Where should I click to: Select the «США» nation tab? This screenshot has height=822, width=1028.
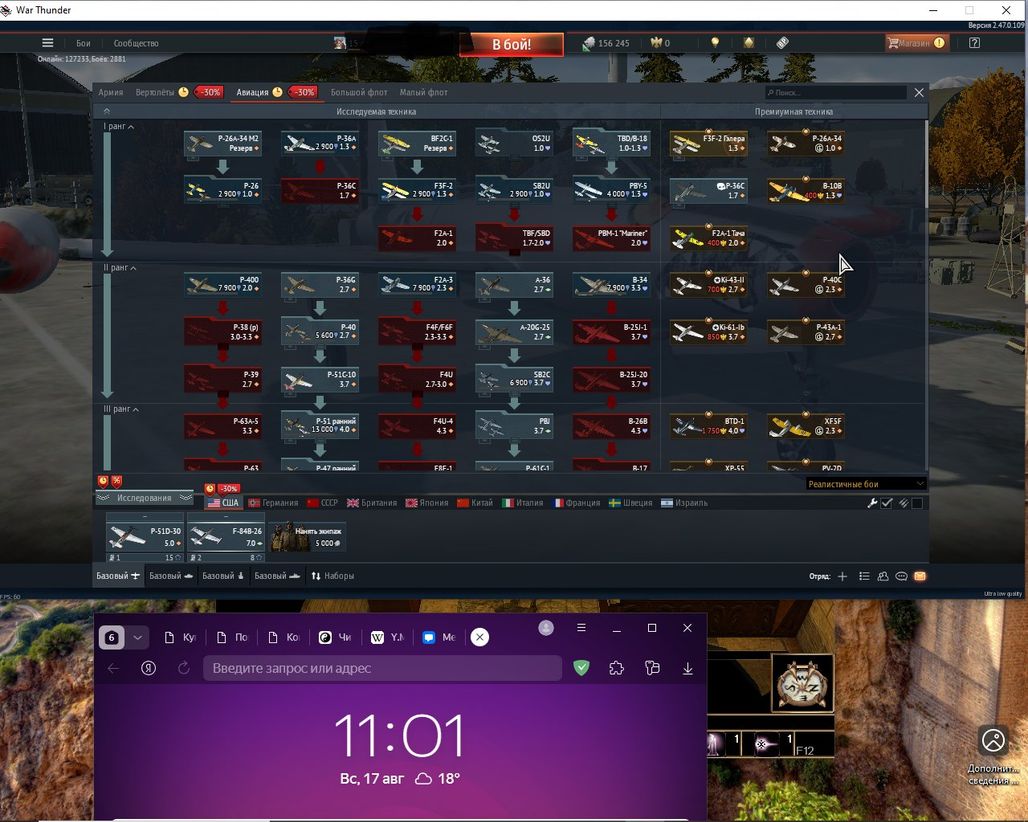click(x=224, y=503)
